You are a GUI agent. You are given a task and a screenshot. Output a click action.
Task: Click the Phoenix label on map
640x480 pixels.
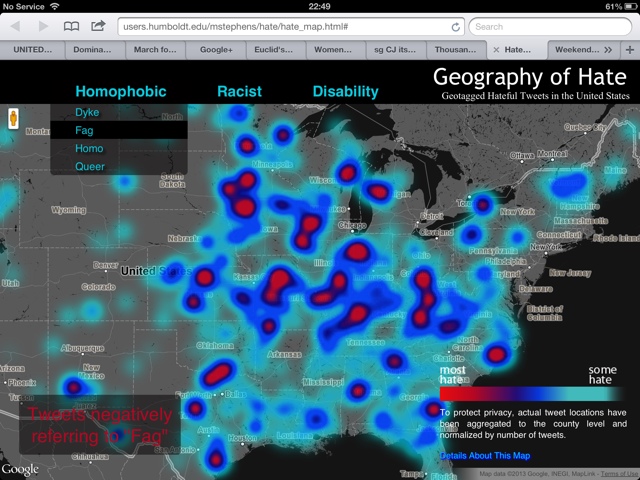coord(22,383)
